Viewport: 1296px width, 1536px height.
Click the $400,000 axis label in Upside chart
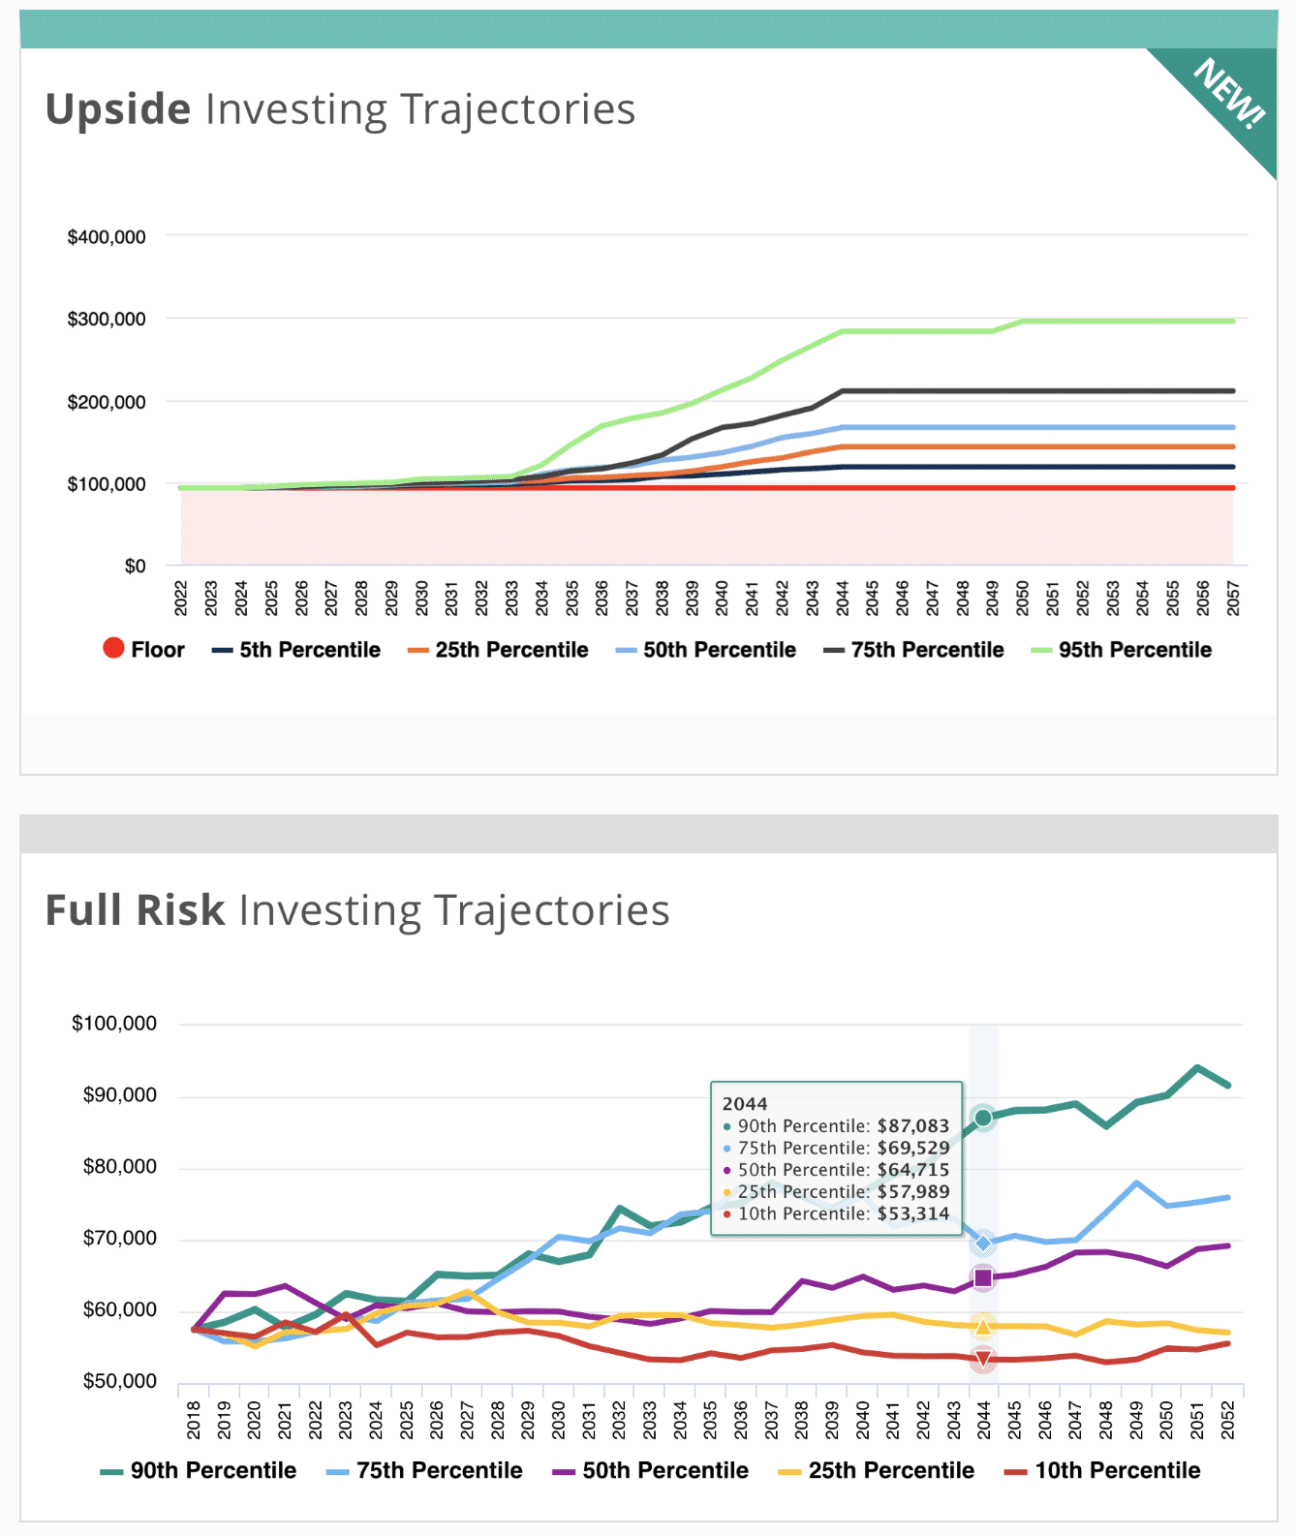click(106, 237)
